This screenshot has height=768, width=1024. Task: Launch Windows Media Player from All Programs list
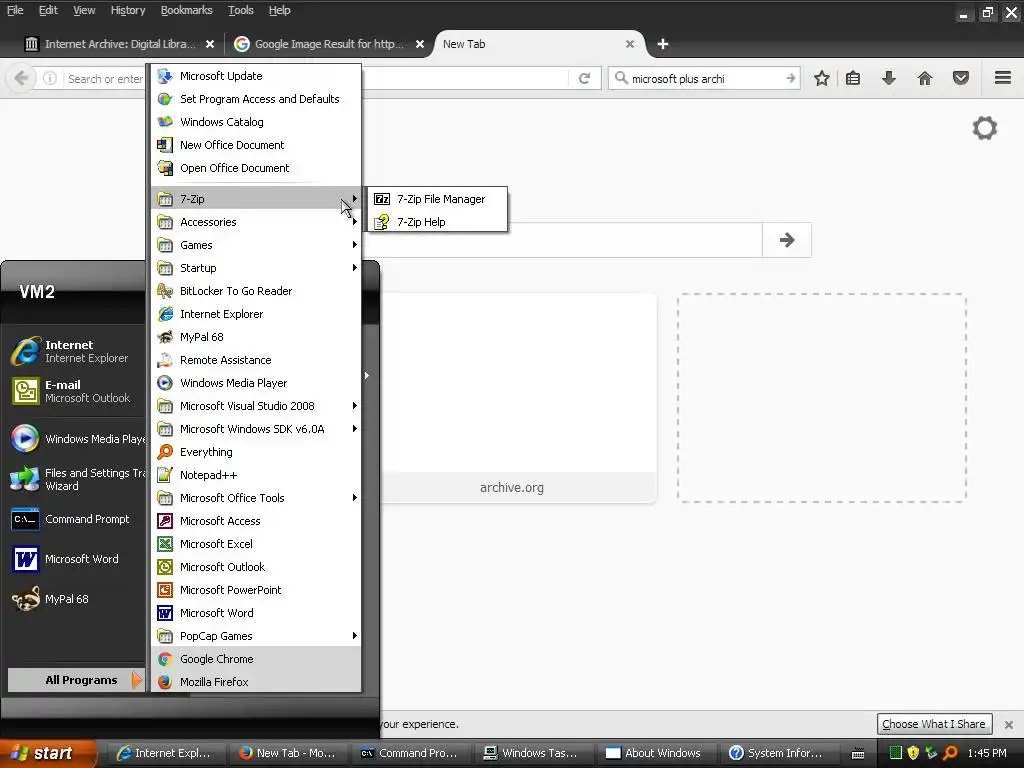pyautogui.click(x=256, y=383)
